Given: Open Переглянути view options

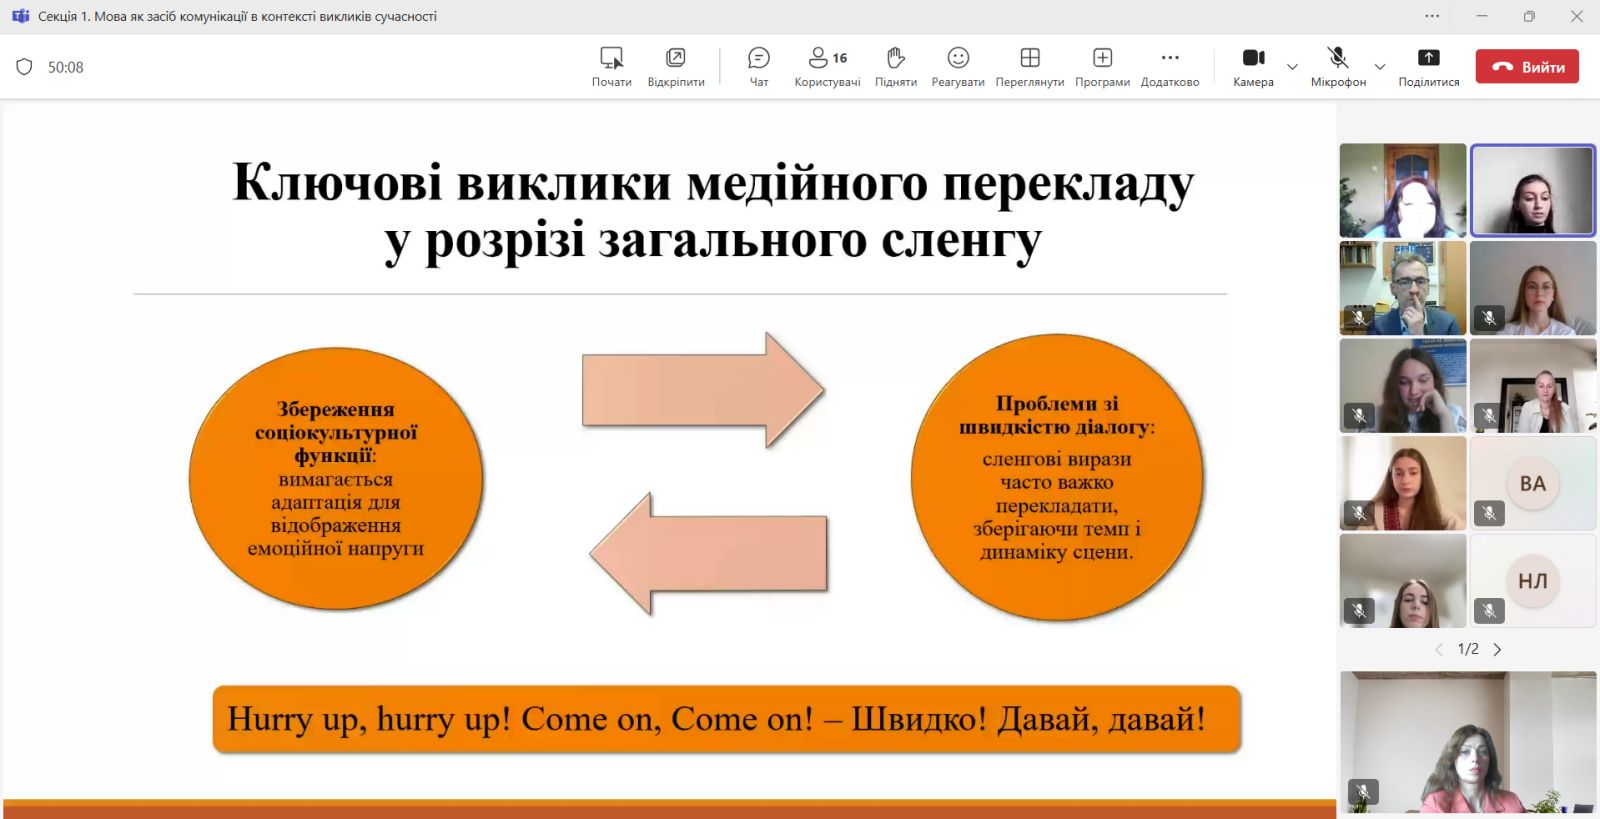Looking at the screenshot, I should 1029,66.
